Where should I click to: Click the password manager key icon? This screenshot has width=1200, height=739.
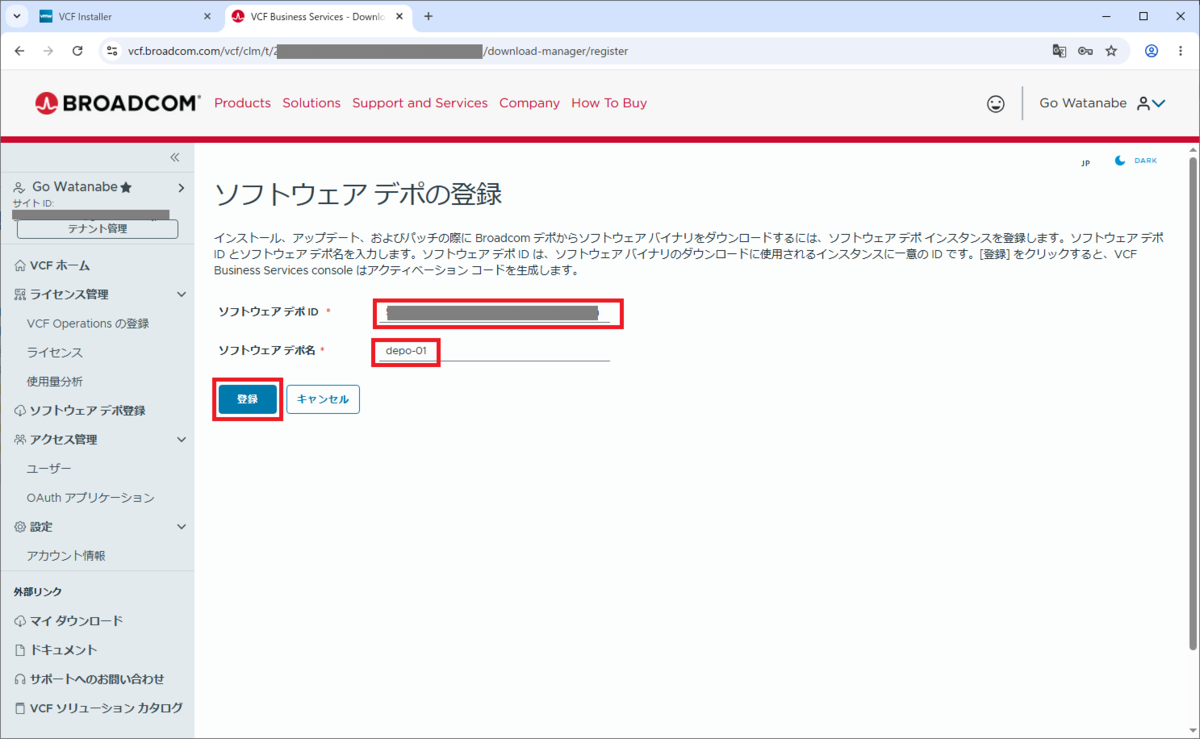[x=1085, y=51]
